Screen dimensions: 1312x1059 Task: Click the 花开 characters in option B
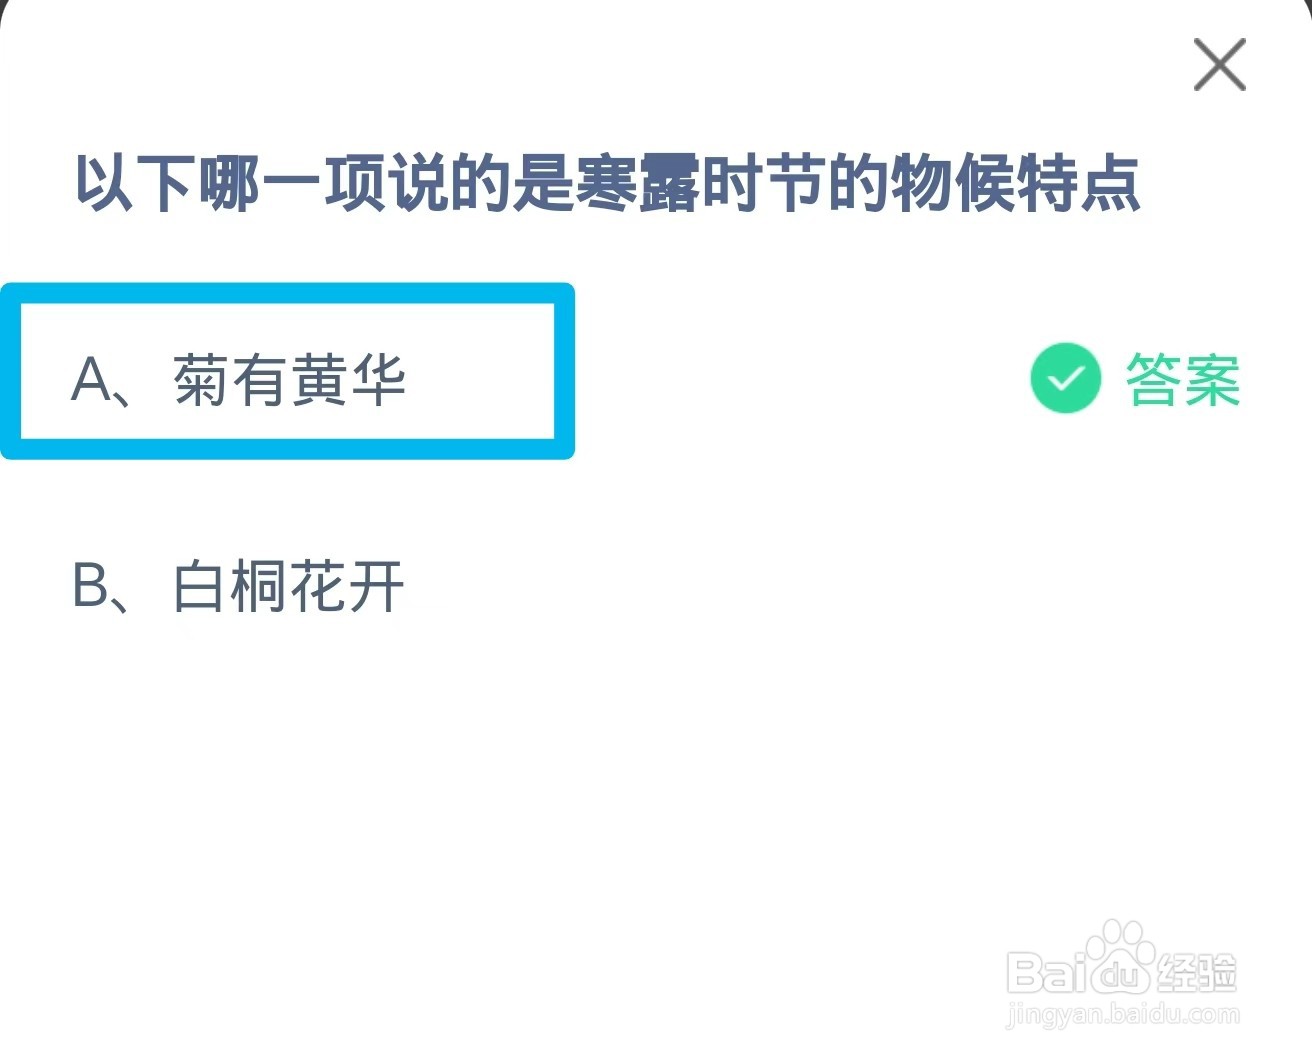pos(347,586)
